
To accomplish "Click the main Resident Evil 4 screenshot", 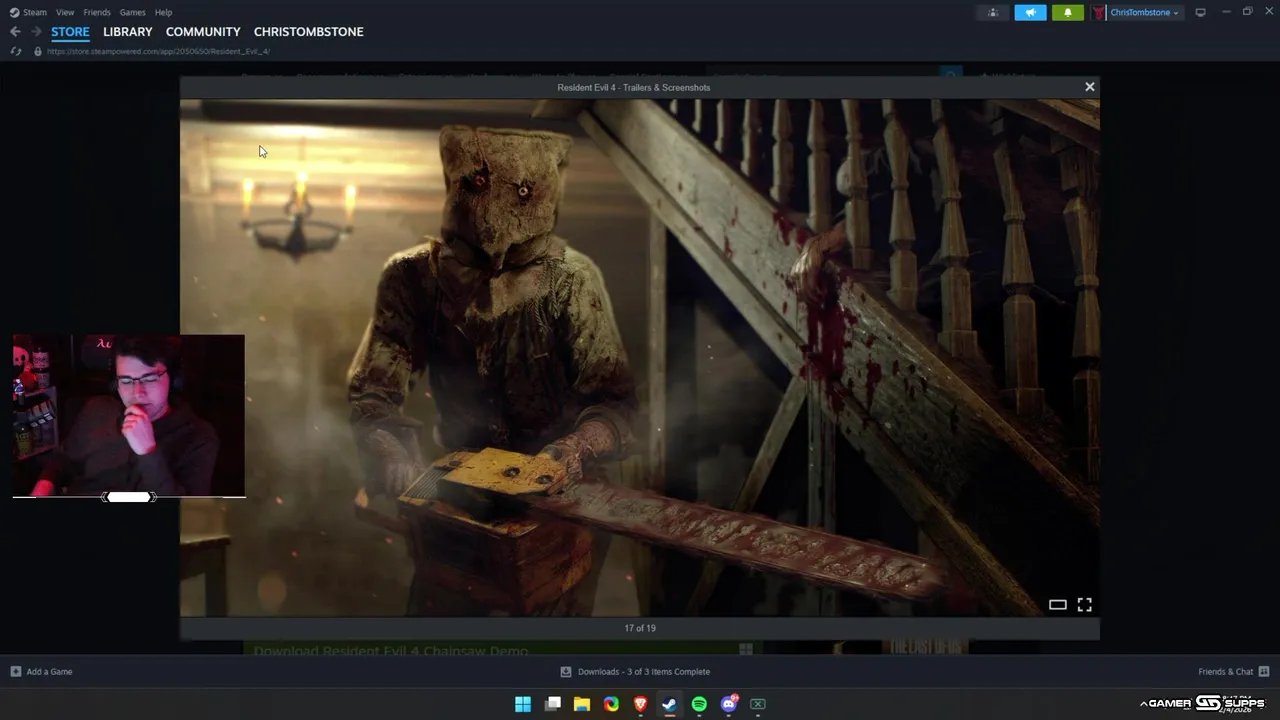I will [x=640, y=358].
